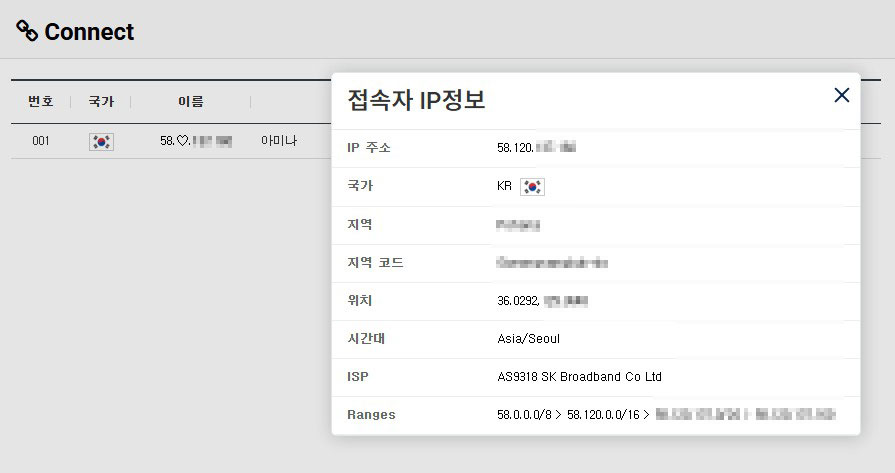Click the Ranges row label
The image size is (895, 473).
point(371,415)
